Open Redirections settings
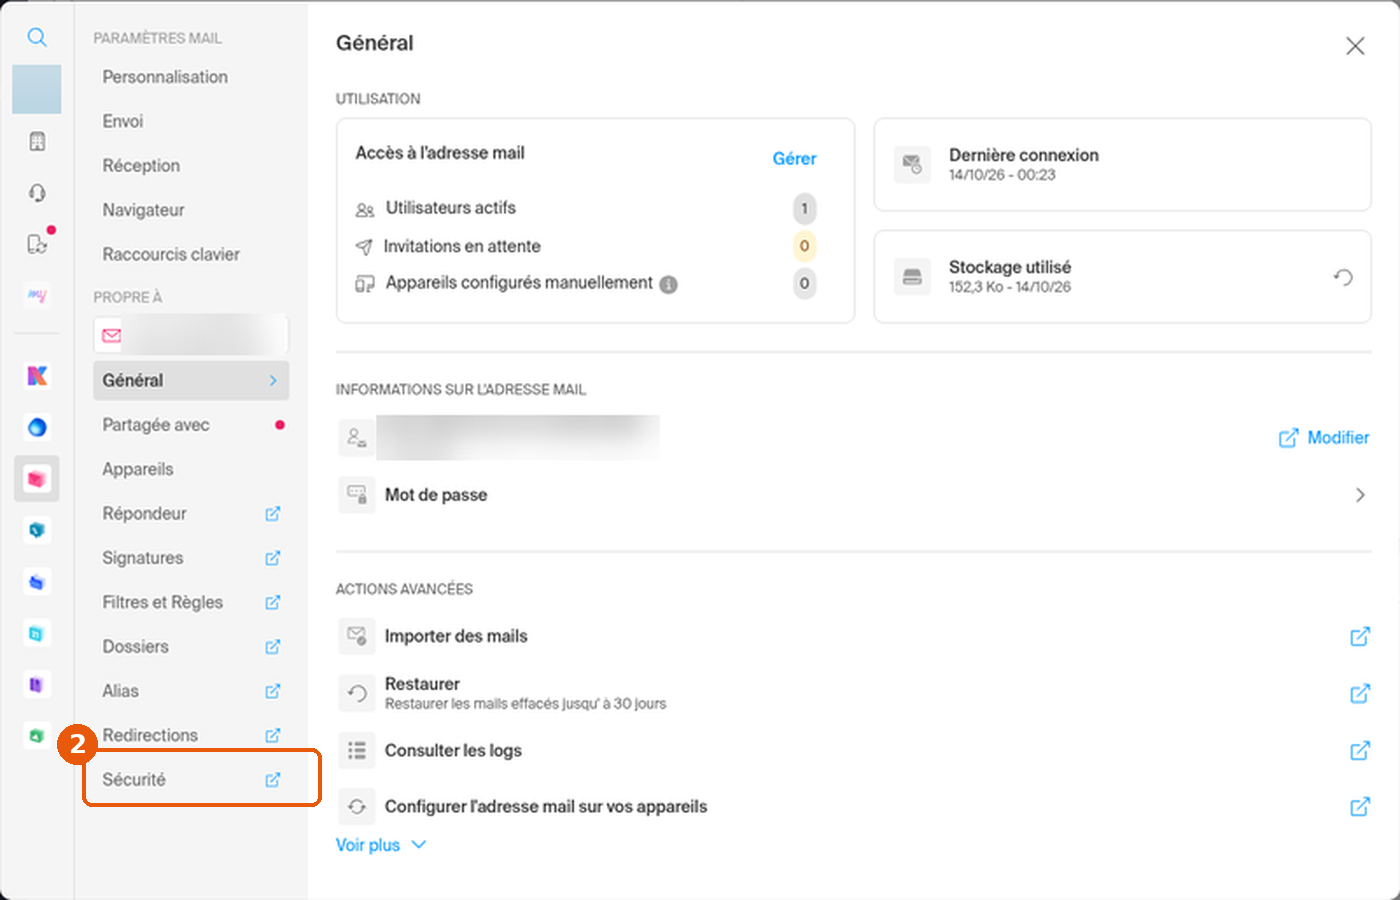The image size is (1400, 900). (150, 735)
